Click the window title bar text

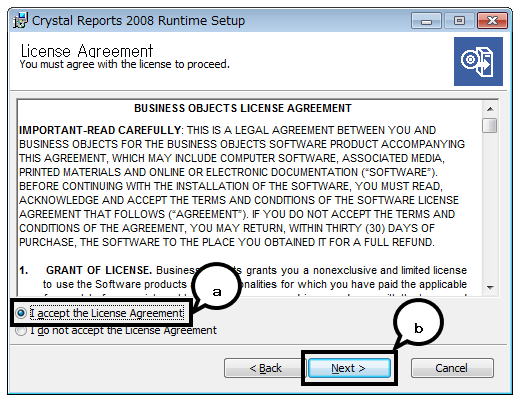138,21
